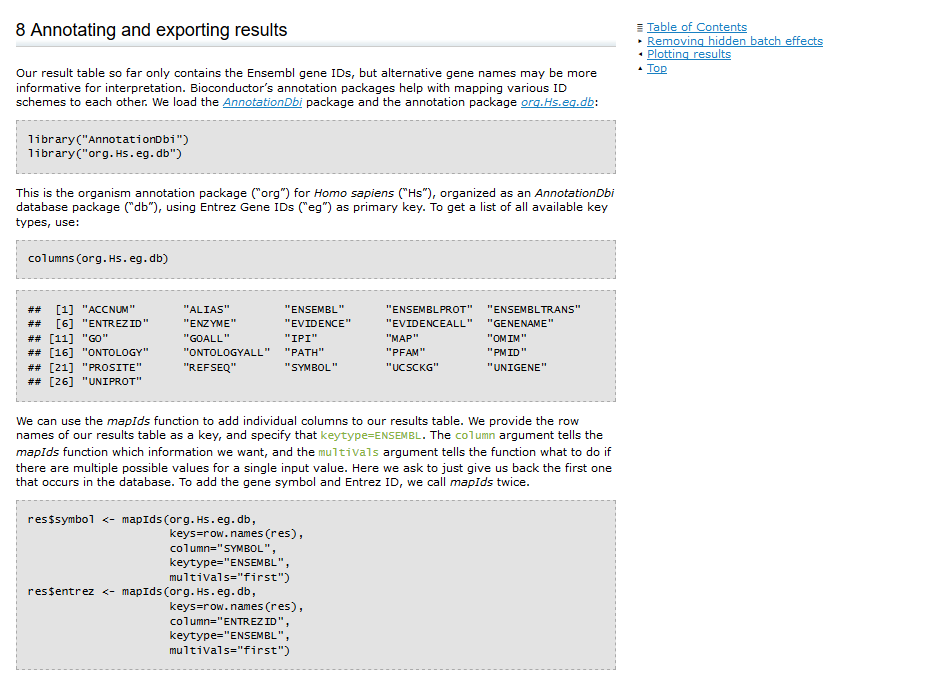Open the Table of Contents link
Image resolution: width=934 pixels, height=676 pixels.
coord(696,27)
